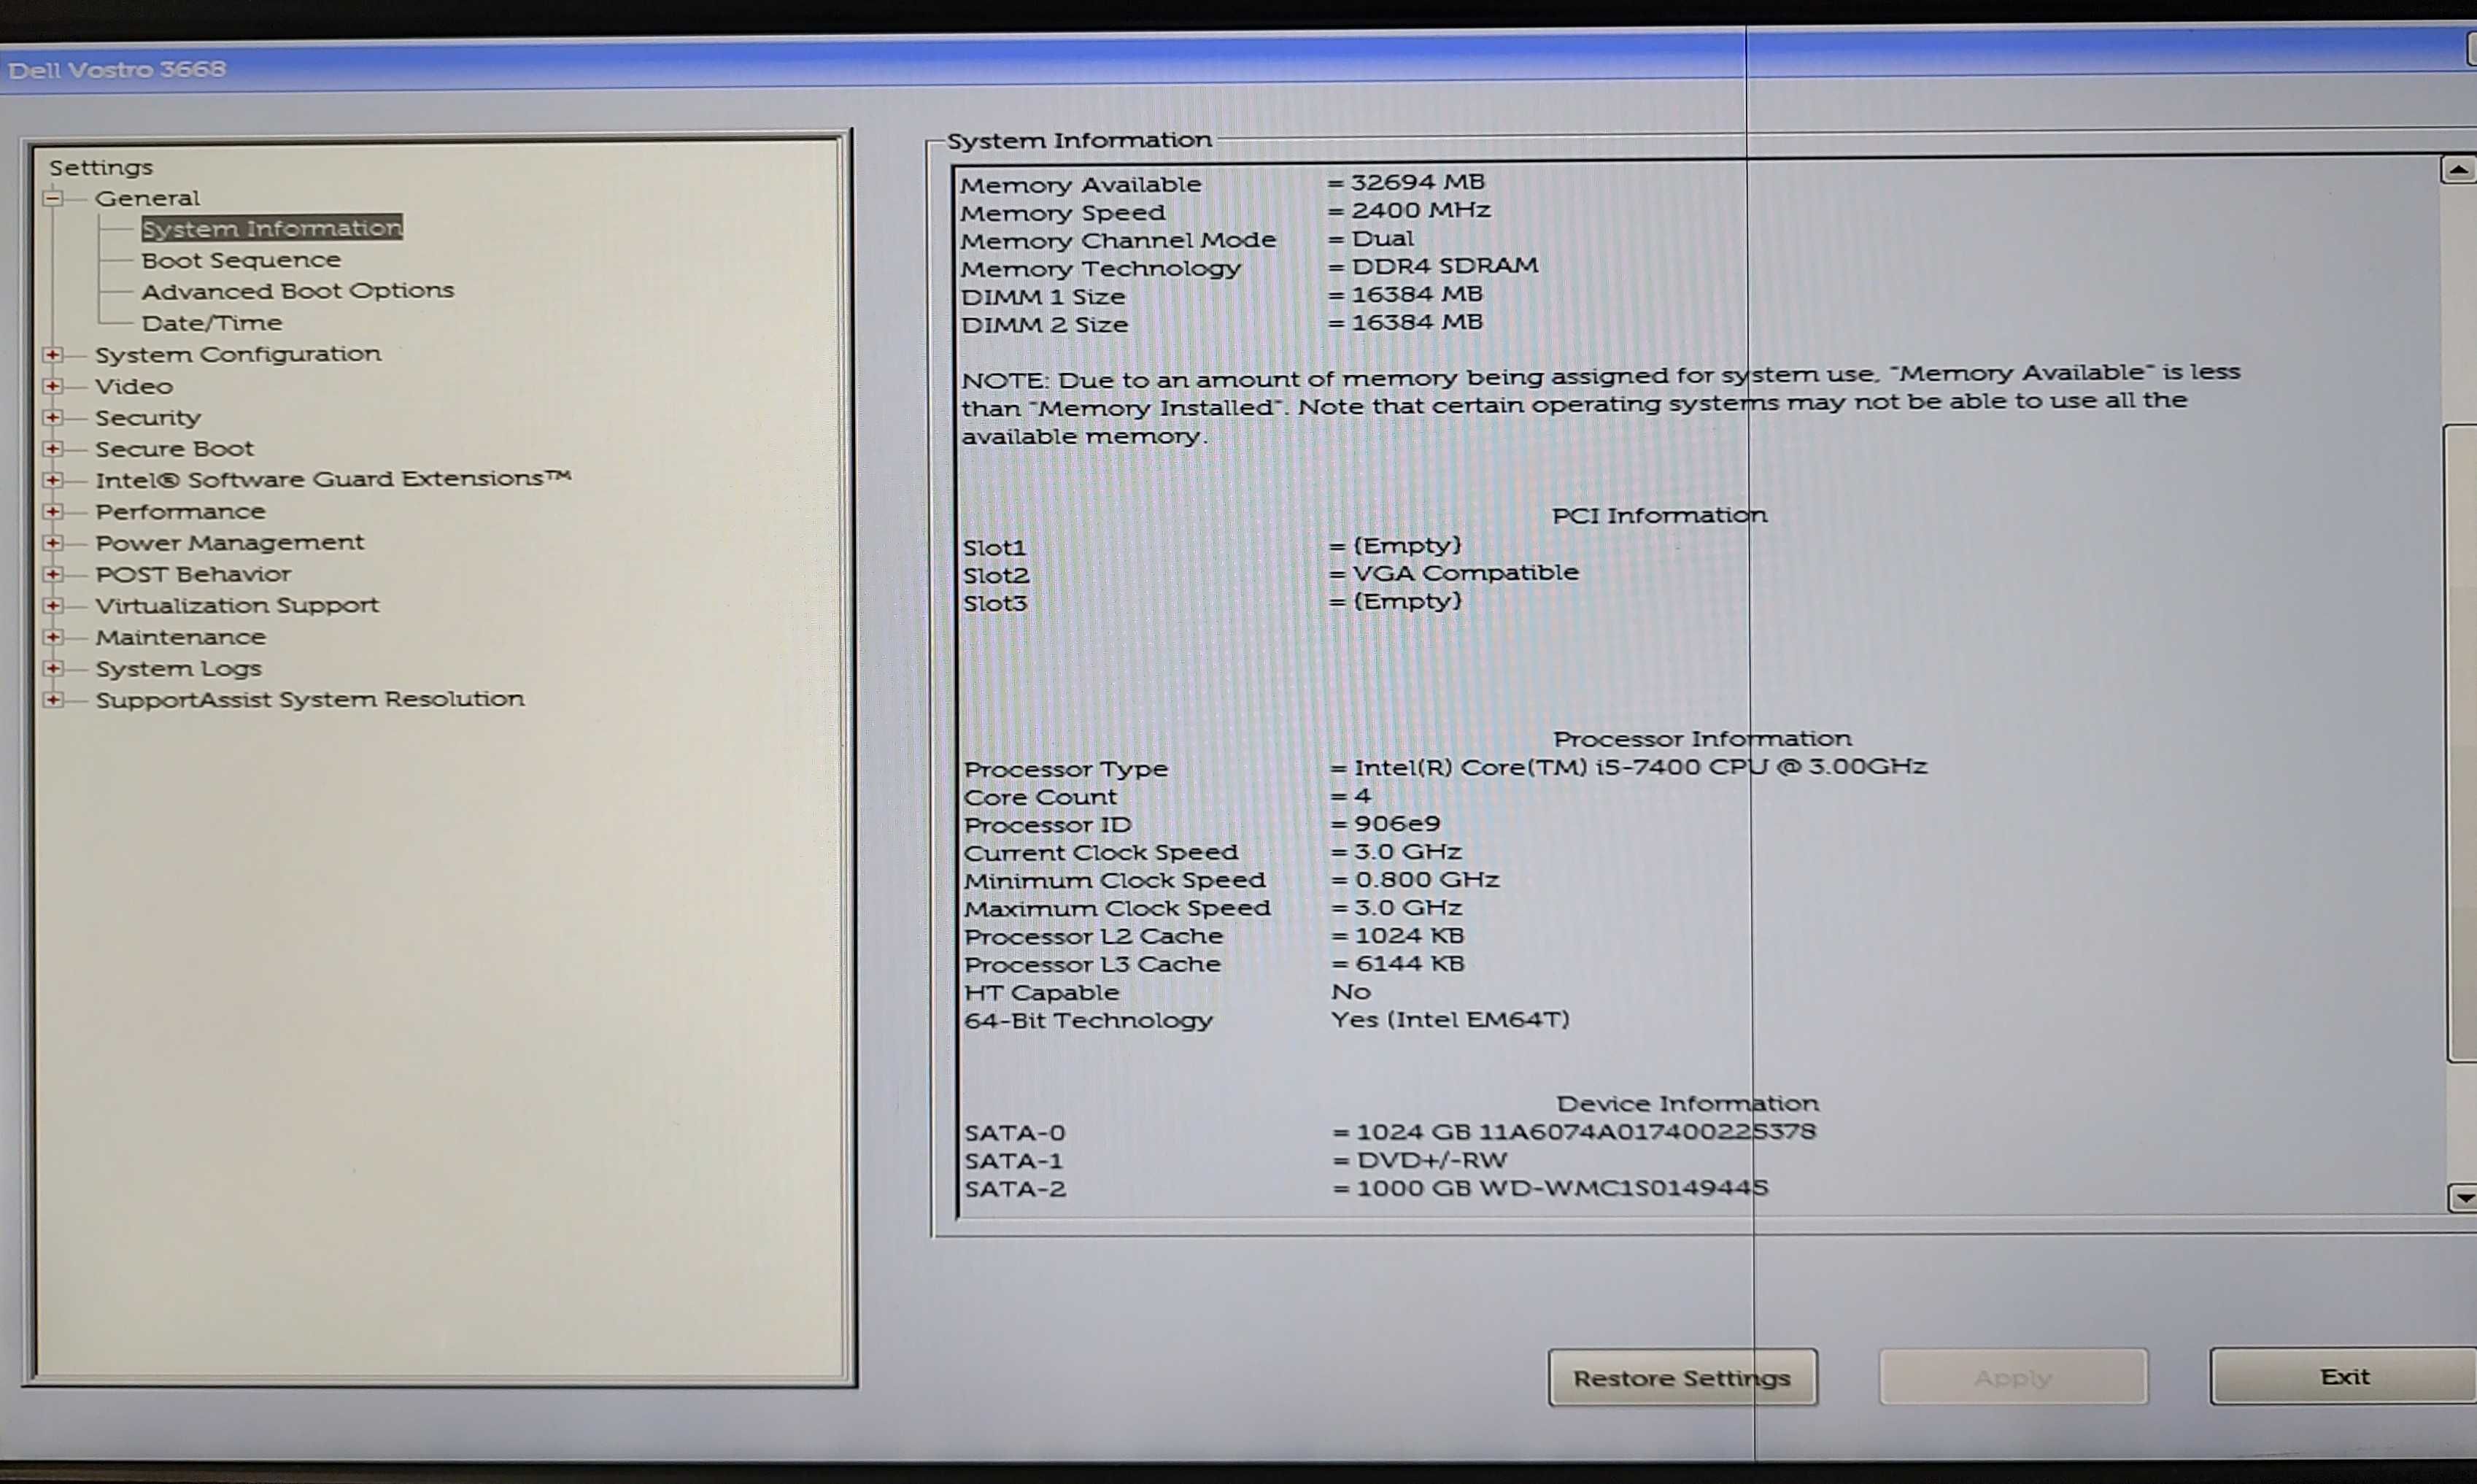Expand the Power Management node
The image size is (2477, 1484).
coord(53,543)
